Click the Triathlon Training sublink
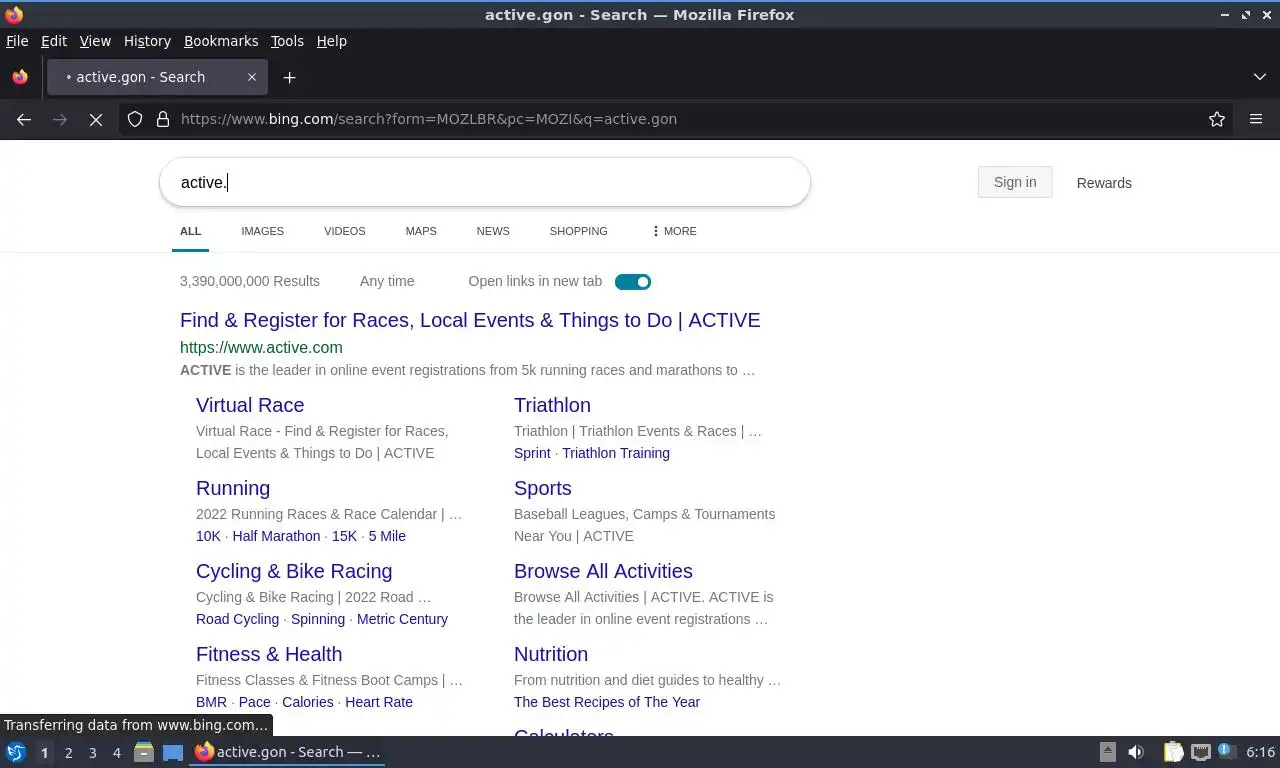This screenshot has width=1280, height=768. (616, 453)
